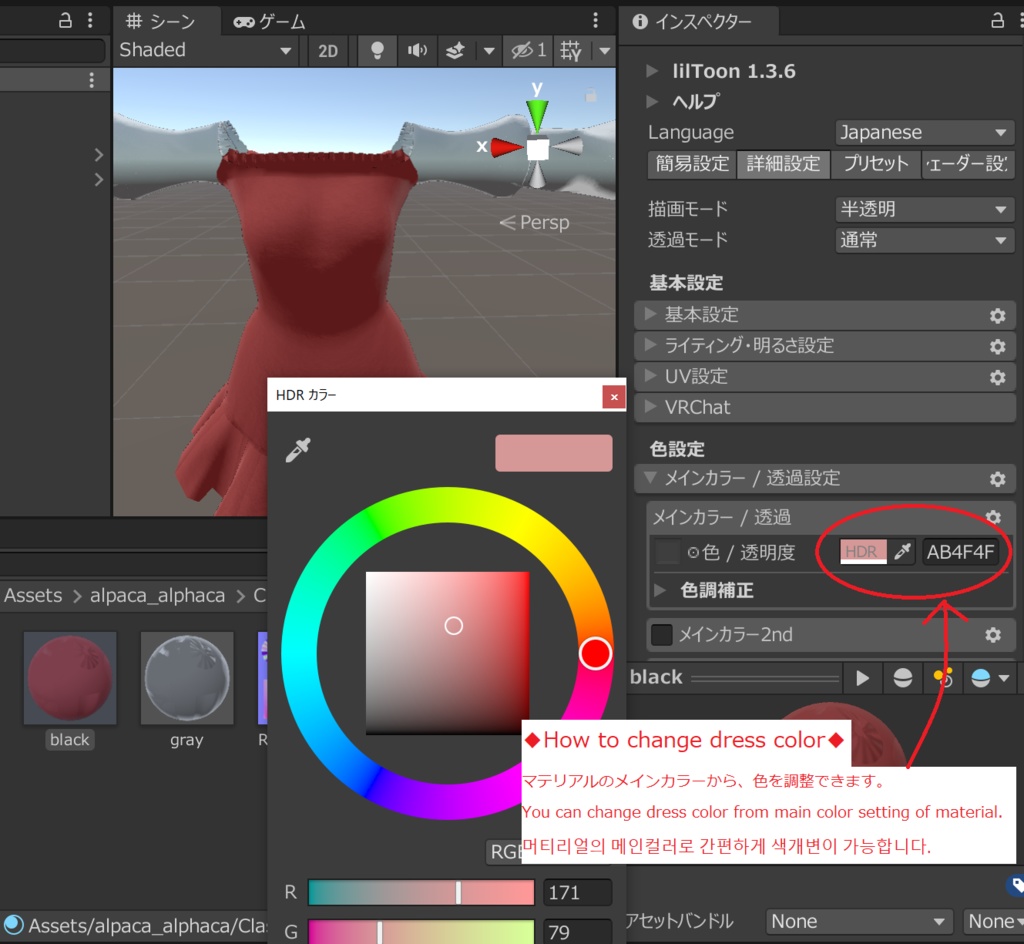Viewport: 1024px width, 944px height.
Task: Open gear menu for メインカラー / 透過設定
Action: 997,479
